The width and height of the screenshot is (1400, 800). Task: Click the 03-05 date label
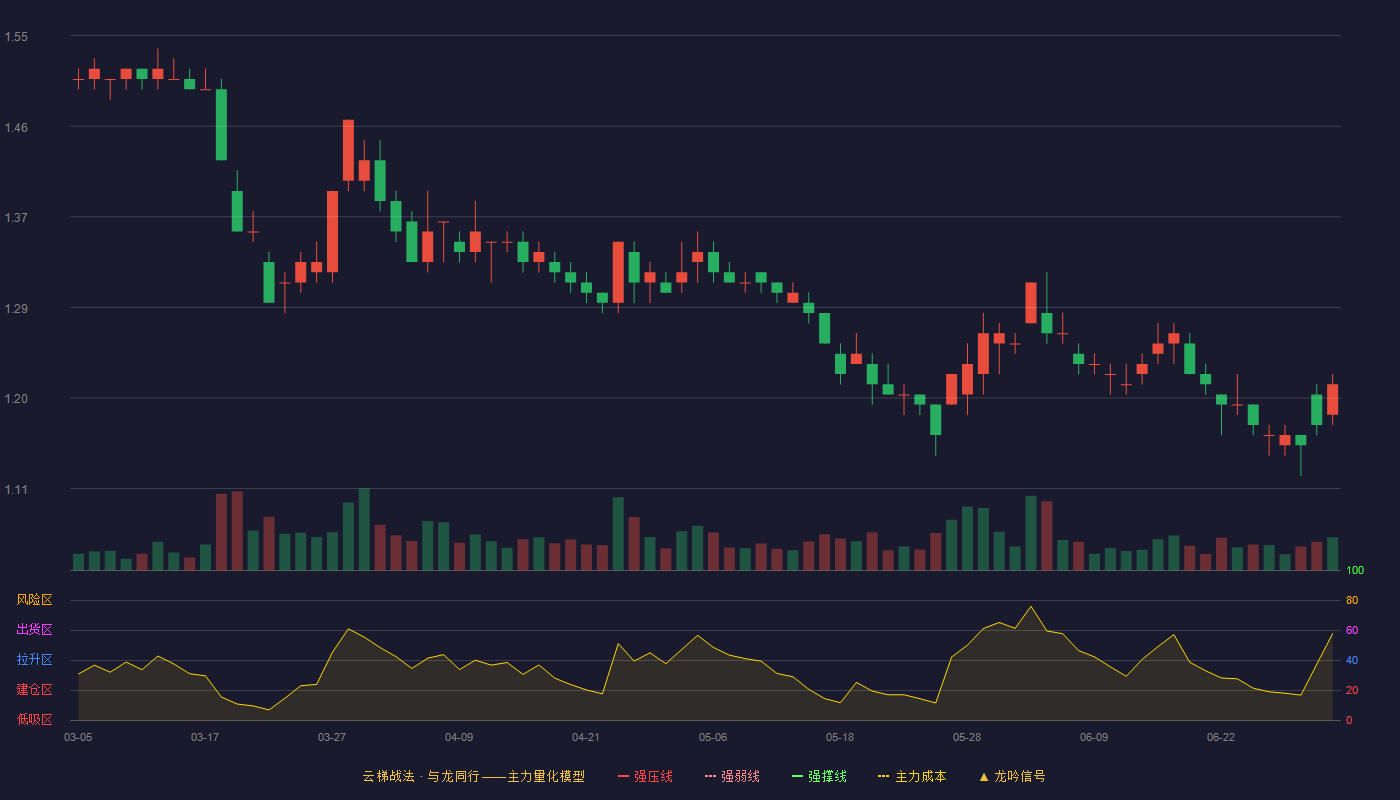click(78, 737)
